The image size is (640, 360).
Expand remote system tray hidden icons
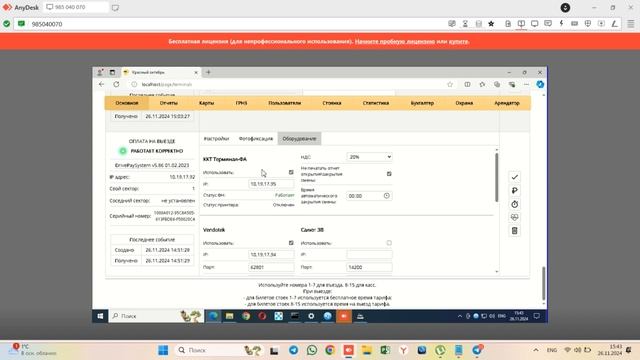pyautogui.click(x=460, y=316)
